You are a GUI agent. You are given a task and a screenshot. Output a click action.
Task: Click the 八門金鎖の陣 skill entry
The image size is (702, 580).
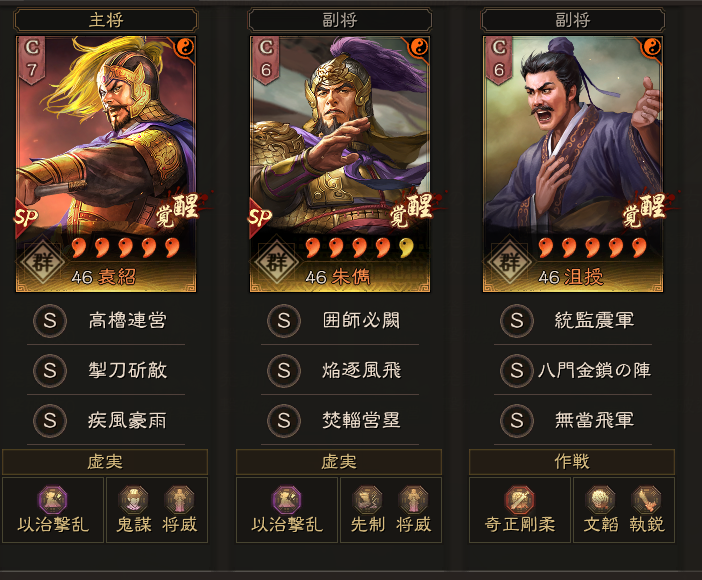click(573, 370)
